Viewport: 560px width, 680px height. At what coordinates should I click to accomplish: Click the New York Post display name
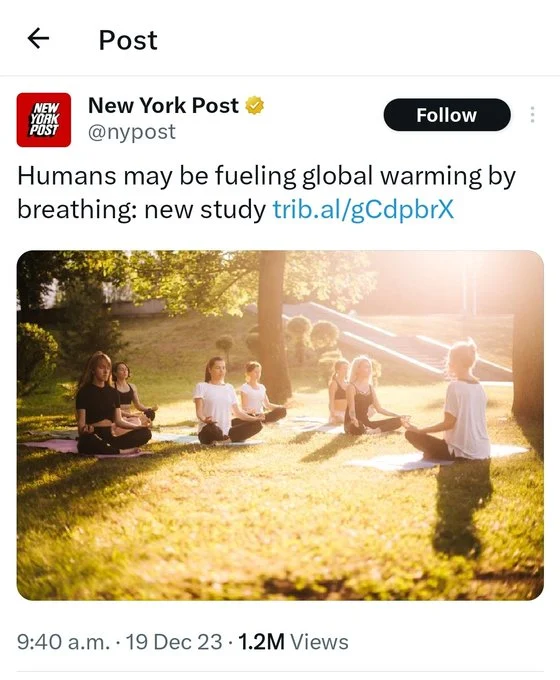(x=163, y=105)
